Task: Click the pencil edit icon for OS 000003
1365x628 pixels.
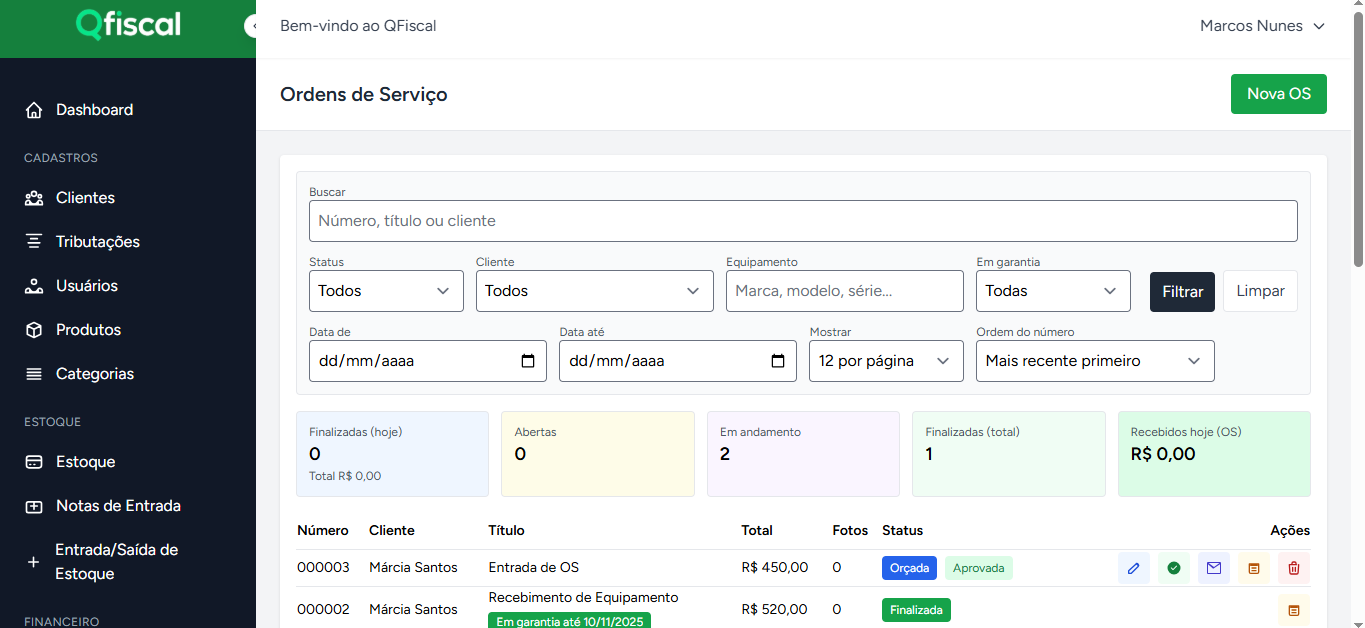Action: (1133, 568)
